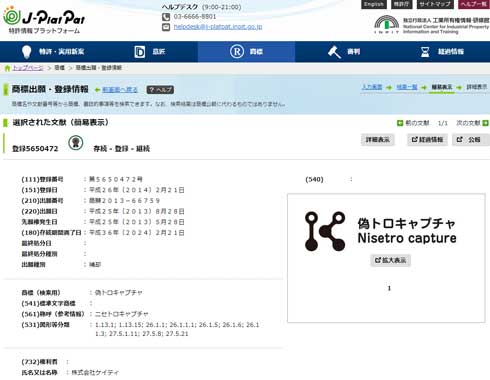Click the 選択された文献(簡易表示) heading
The image size is (490, 380).
pos(61,123)
